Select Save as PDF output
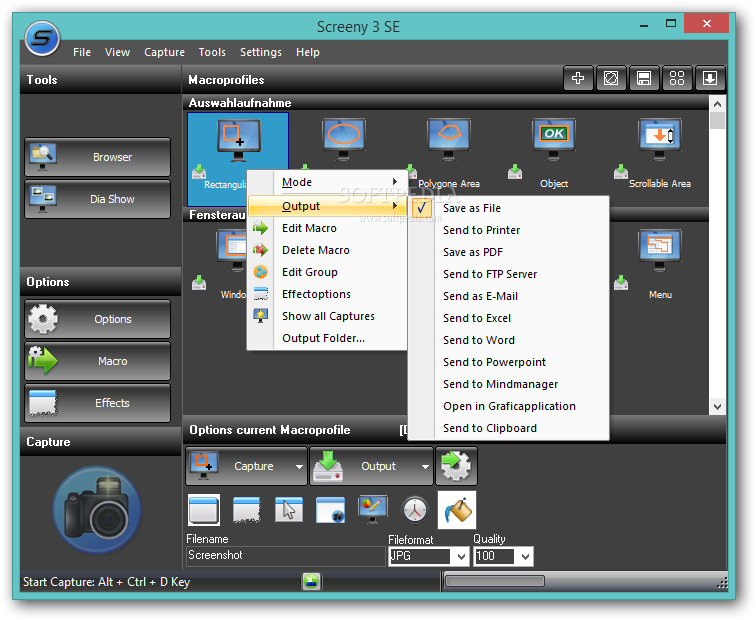The width and height of the screenshot is (756, 620). pyautogui.click(x=509, y=252)
